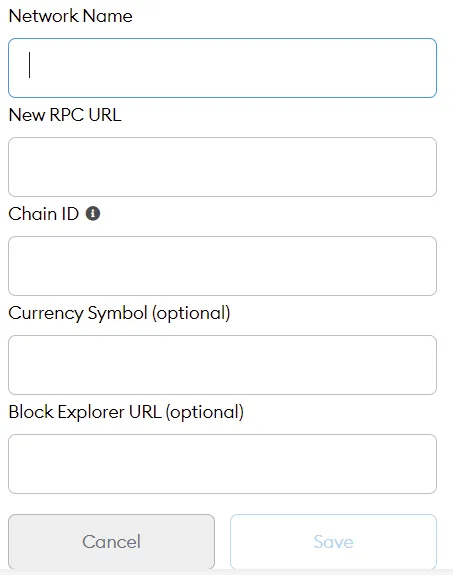Image resolution: width=453 pixels, height=575 pixels.
Task: Focus the New RPC URL text box
Action: point(222,167)
